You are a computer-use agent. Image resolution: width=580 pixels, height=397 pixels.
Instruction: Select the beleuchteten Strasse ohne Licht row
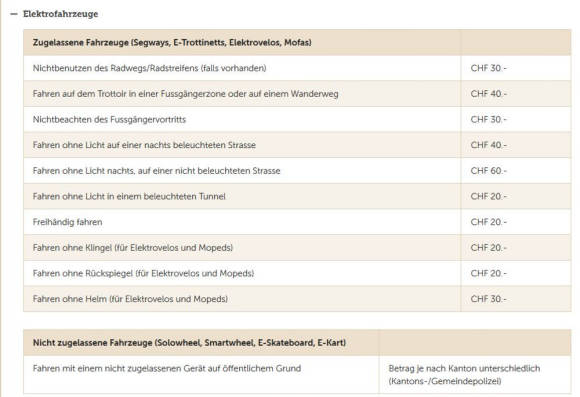coord(297,145)
